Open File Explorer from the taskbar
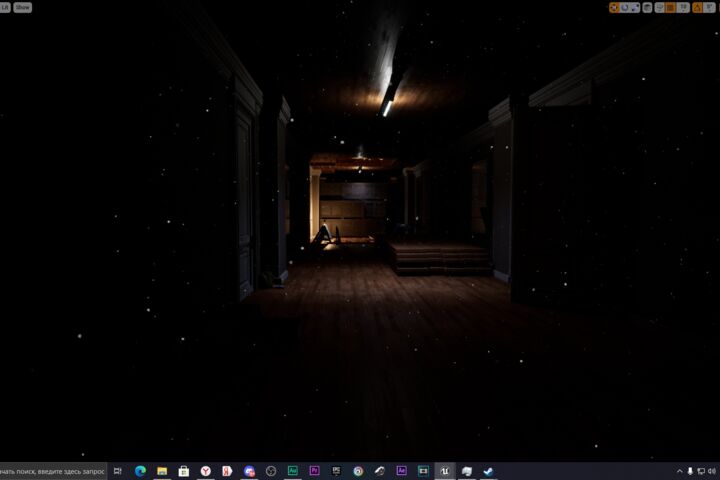Viewport: 720px width, 480px height. coord(162,471)
